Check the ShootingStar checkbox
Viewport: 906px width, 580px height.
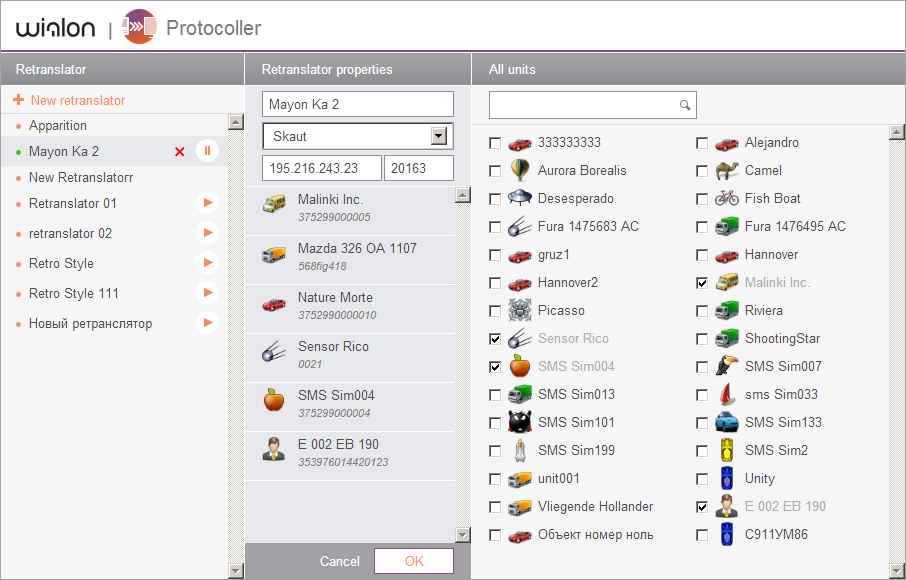[702, 339]
